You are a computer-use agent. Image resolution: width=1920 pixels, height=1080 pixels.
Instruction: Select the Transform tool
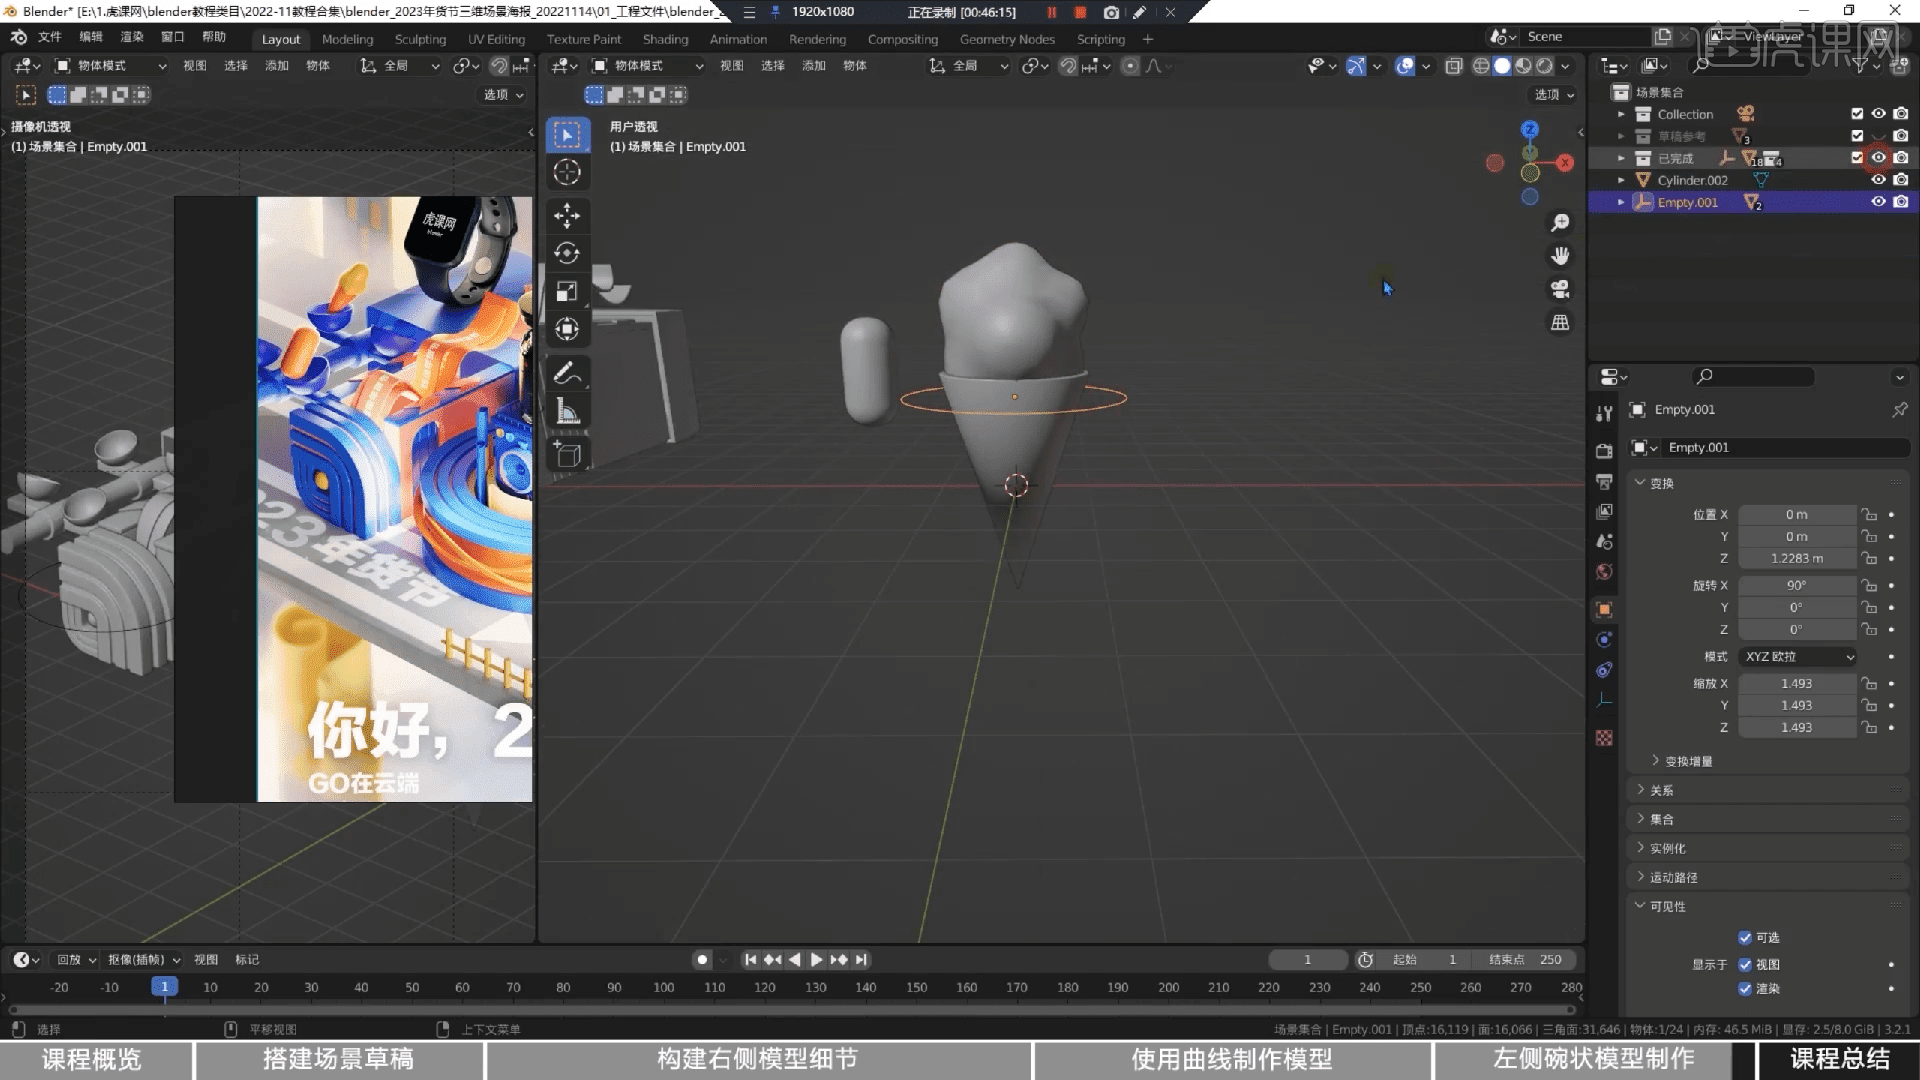tap(567, 329)
